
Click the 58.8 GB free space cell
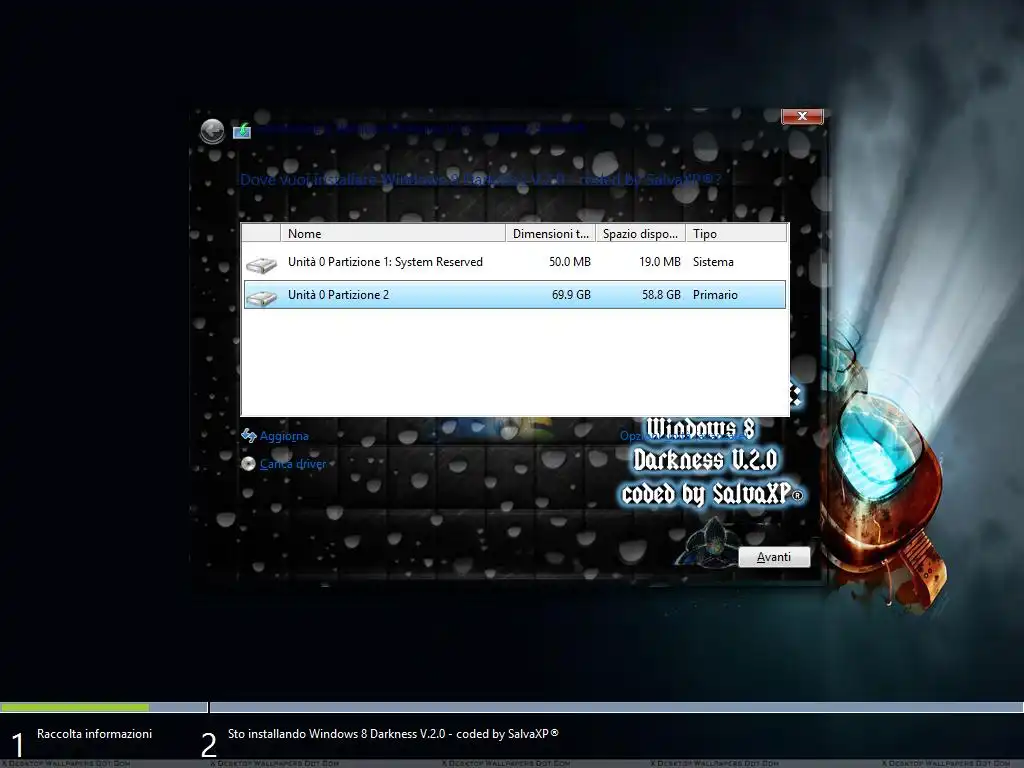[661, 295]
